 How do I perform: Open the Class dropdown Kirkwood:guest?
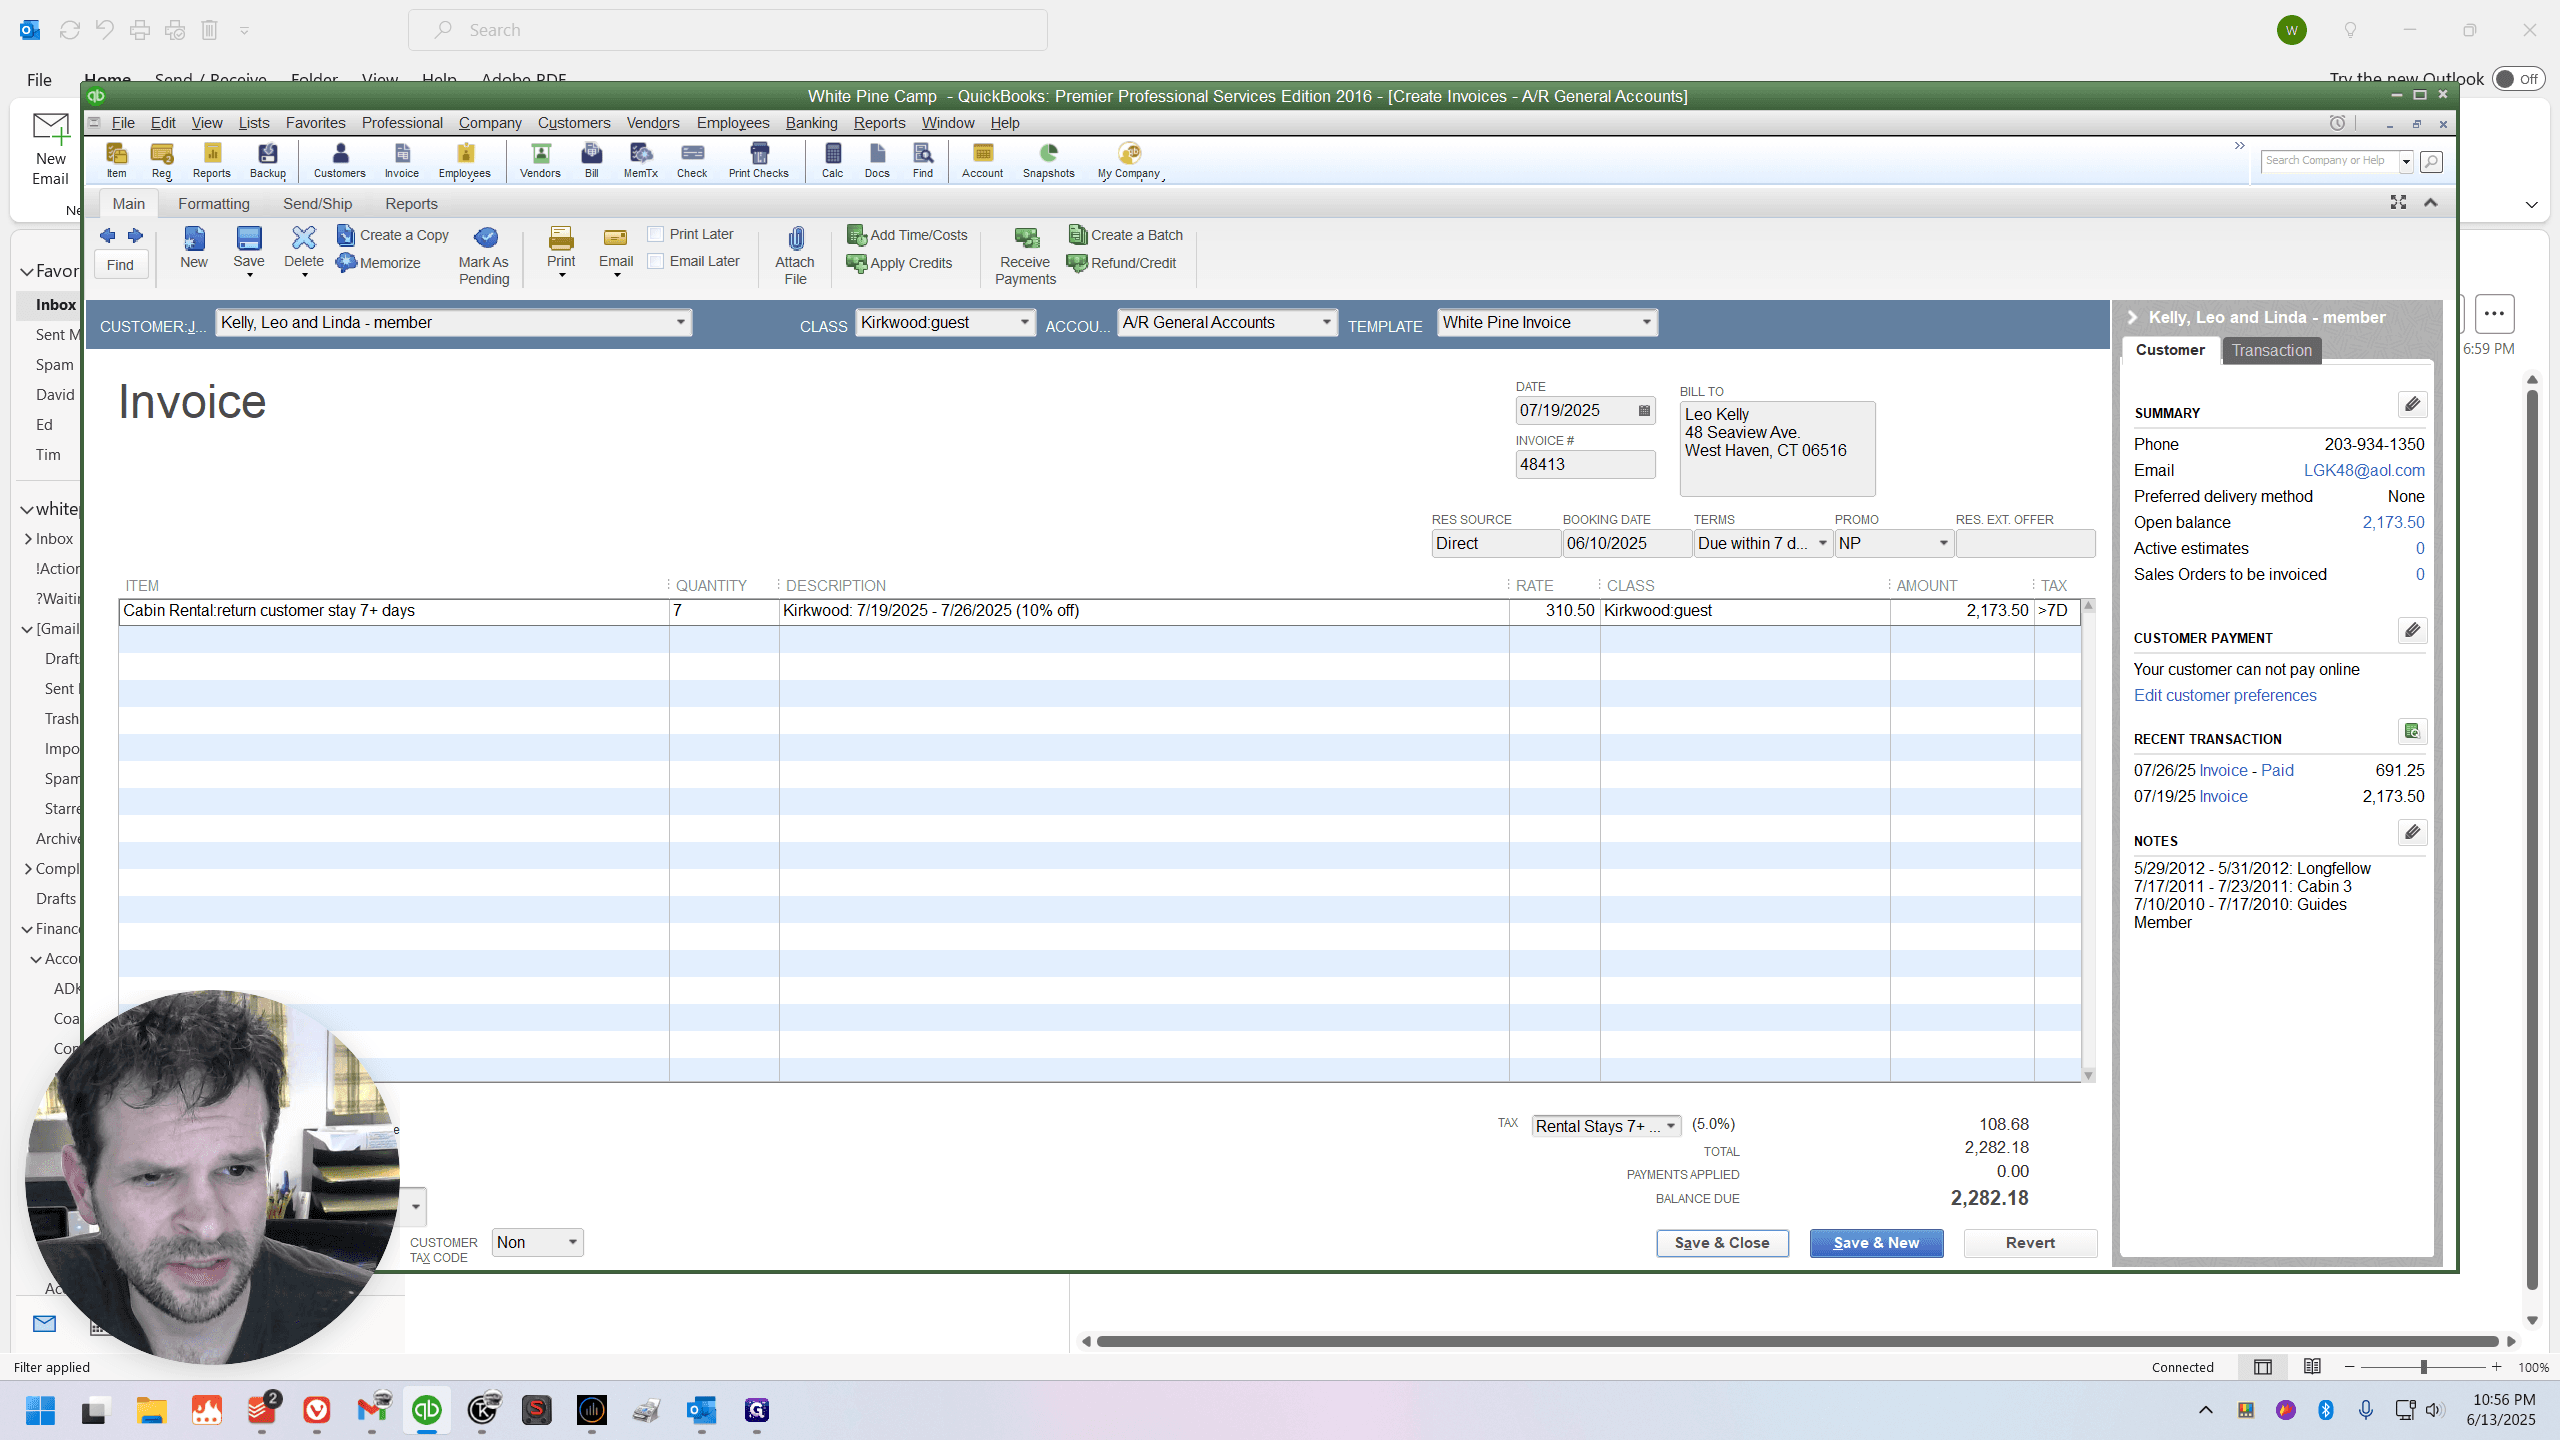1024,322
